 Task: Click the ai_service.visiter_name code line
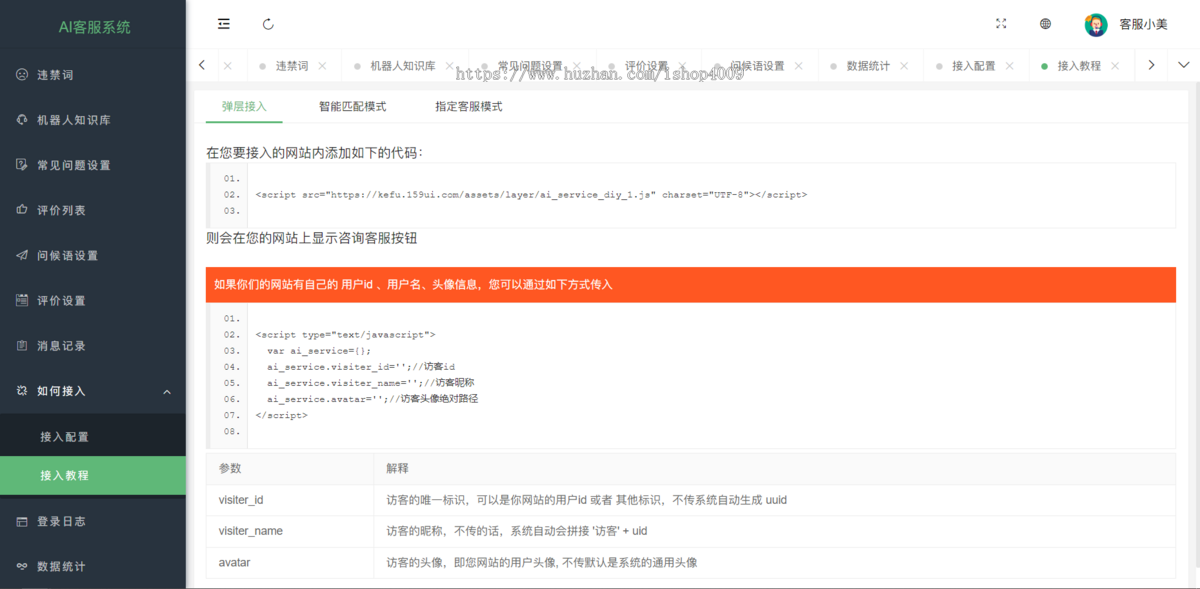[x=370, y=383]
